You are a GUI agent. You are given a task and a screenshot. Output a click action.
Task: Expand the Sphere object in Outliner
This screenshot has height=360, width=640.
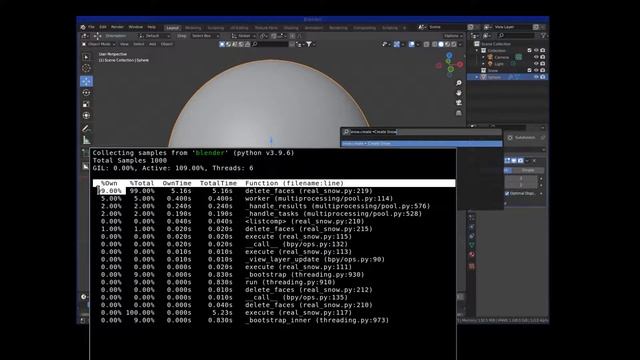pyautogui.click(x=477, y=77)
